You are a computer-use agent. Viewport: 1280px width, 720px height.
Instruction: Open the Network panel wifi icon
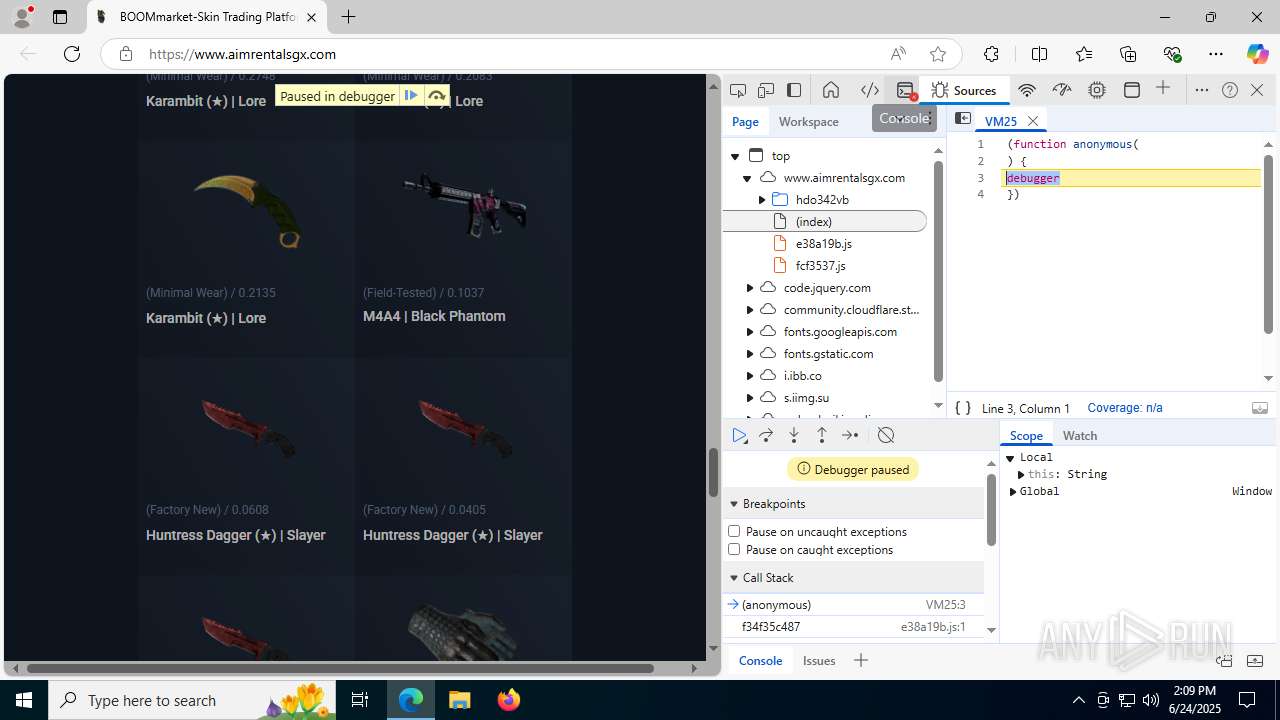(x=1026, y=90)
